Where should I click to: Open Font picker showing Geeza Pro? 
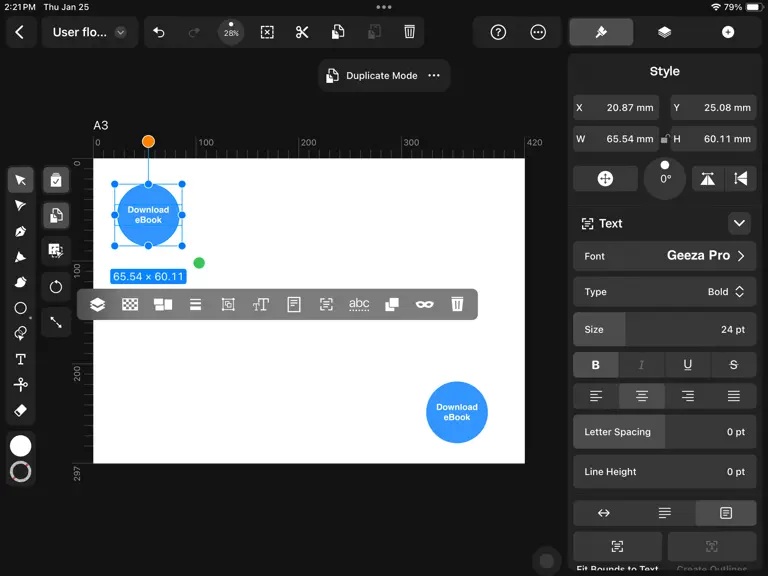[665, 256]
